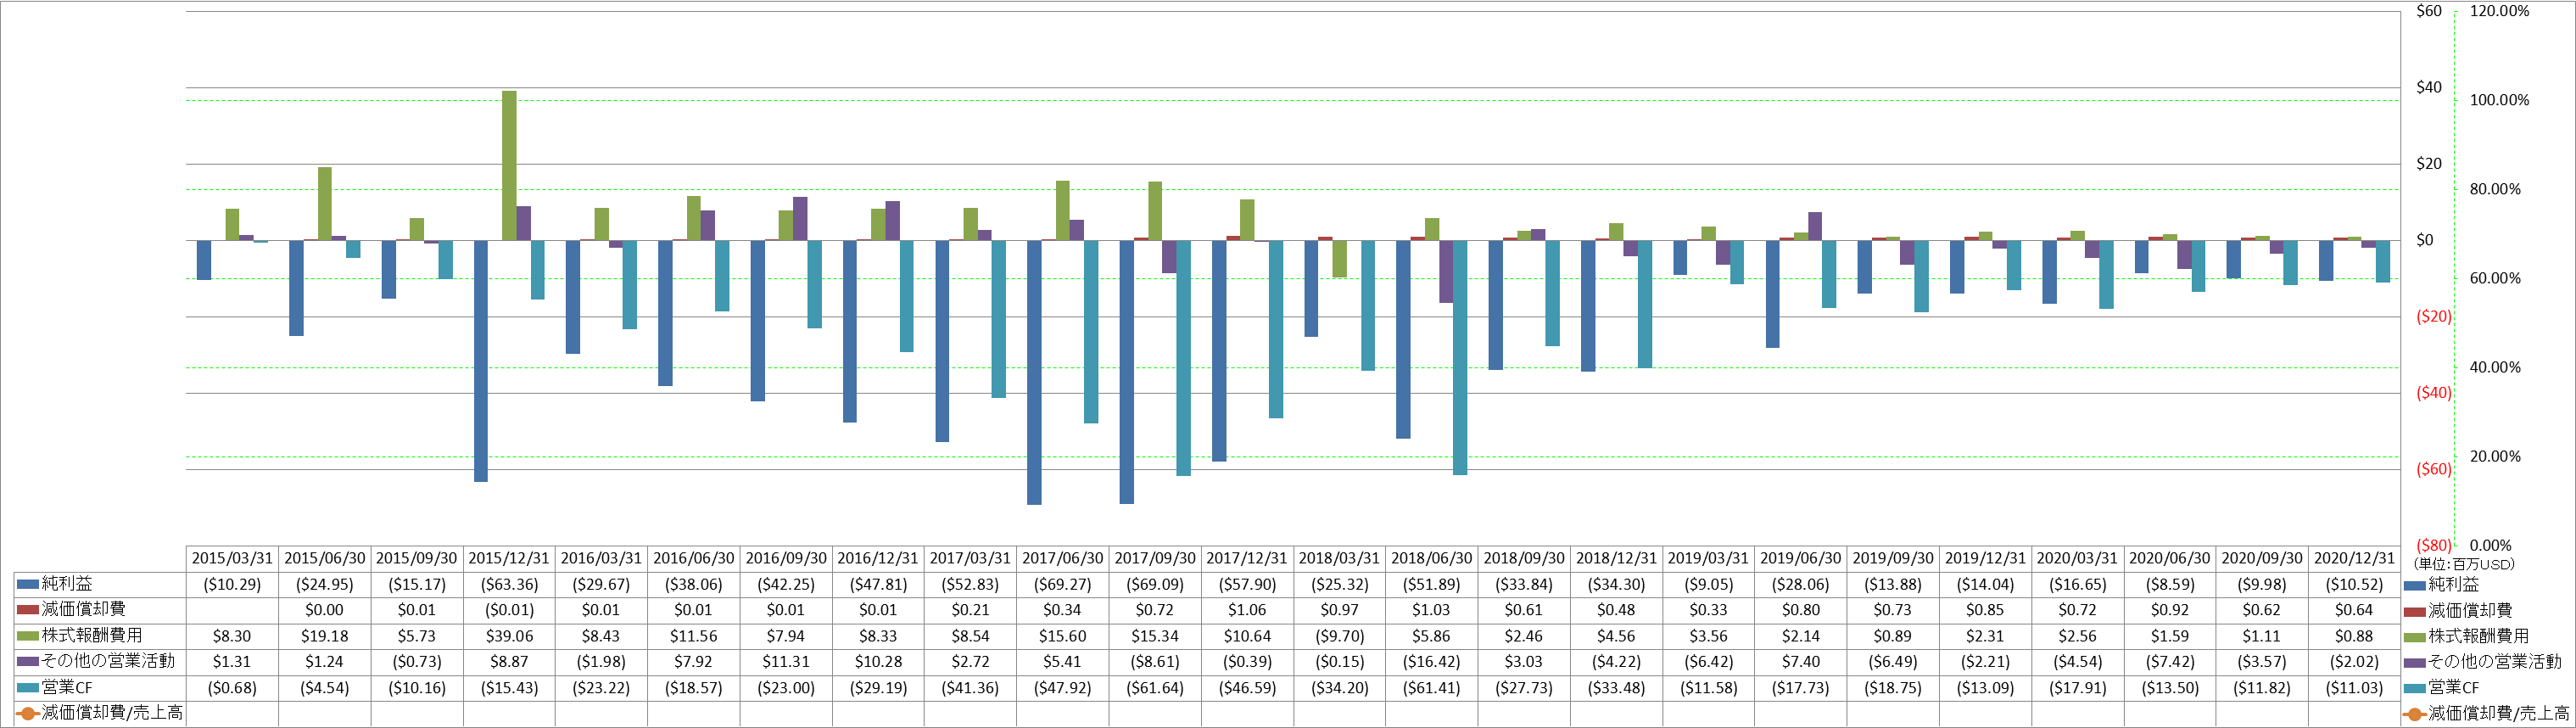Click the その他の営業活動 row label in the data table
The height and width of the screenshot is (728, 2576).
click(x=108, y=662)
